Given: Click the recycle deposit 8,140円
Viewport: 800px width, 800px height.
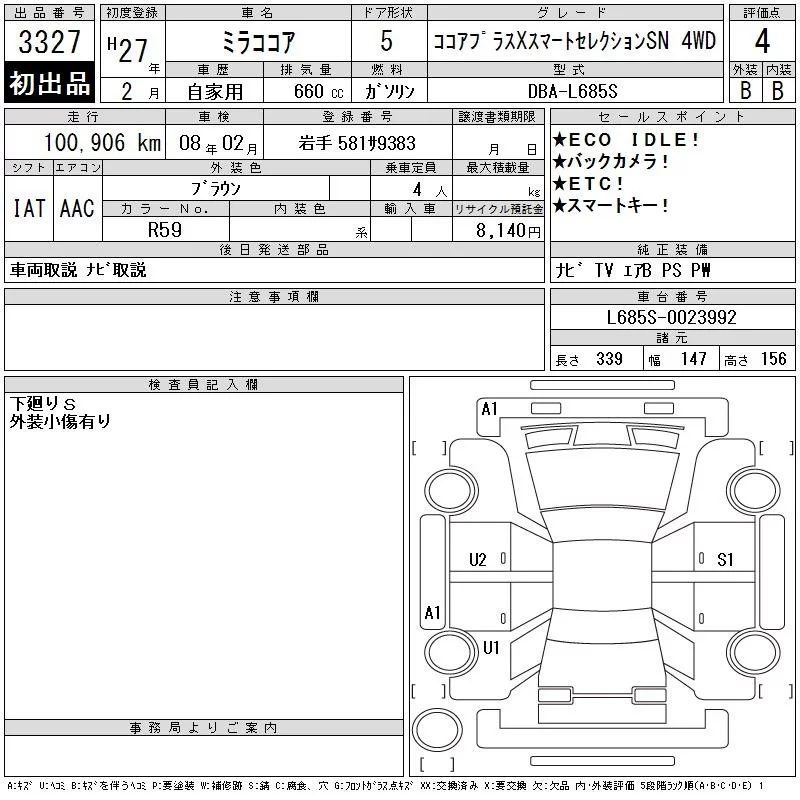Looking at the screenshot, I should click(508, 231).
